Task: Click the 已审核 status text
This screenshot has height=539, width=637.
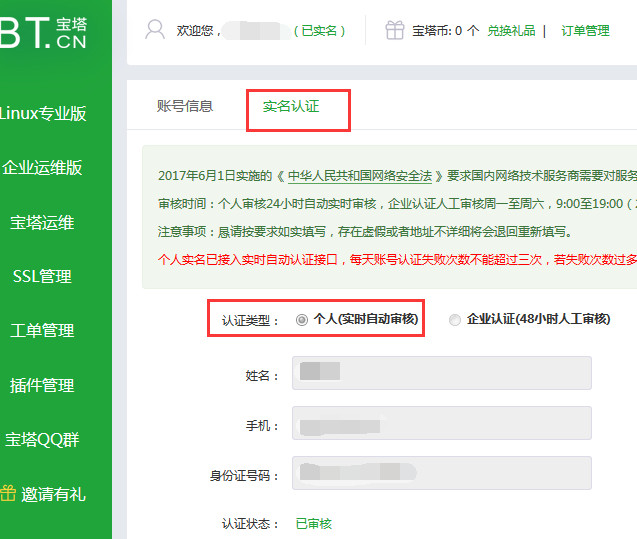Action: point(314,524)
